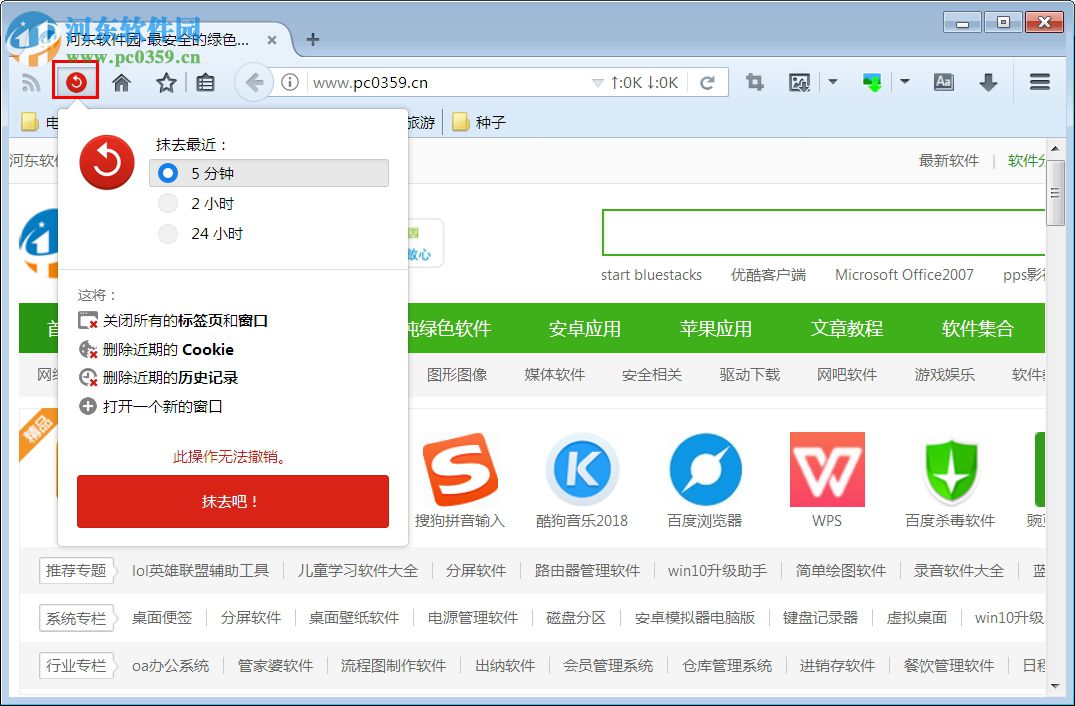This screenshot has height=706, width=1075.
Task: Open the RSS feed subscription icon
Action: pos(31,81)
